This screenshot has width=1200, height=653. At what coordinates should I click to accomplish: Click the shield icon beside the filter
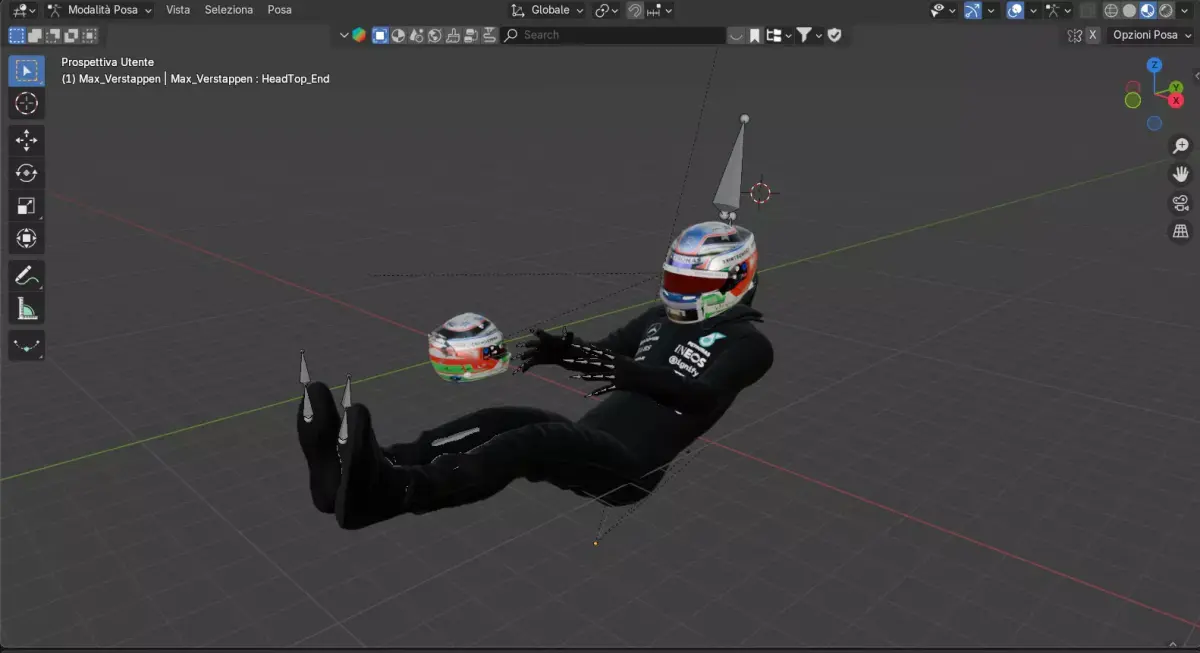(x=834, y=35)
